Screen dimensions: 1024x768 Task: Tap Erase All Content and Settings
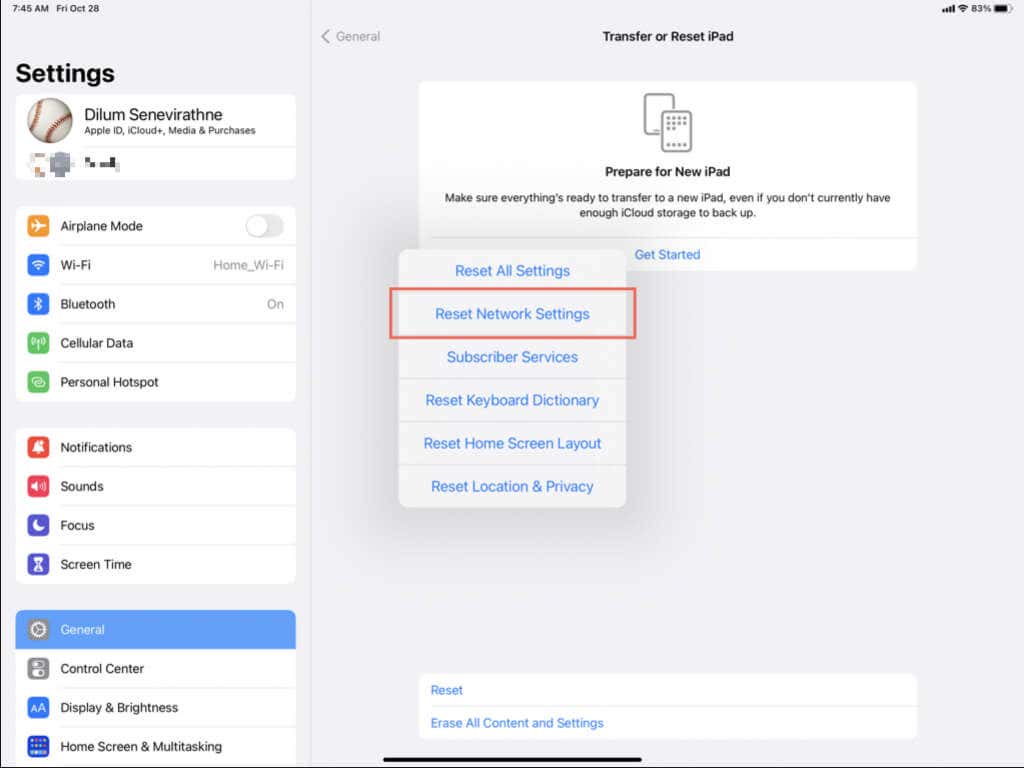[667, 723]
